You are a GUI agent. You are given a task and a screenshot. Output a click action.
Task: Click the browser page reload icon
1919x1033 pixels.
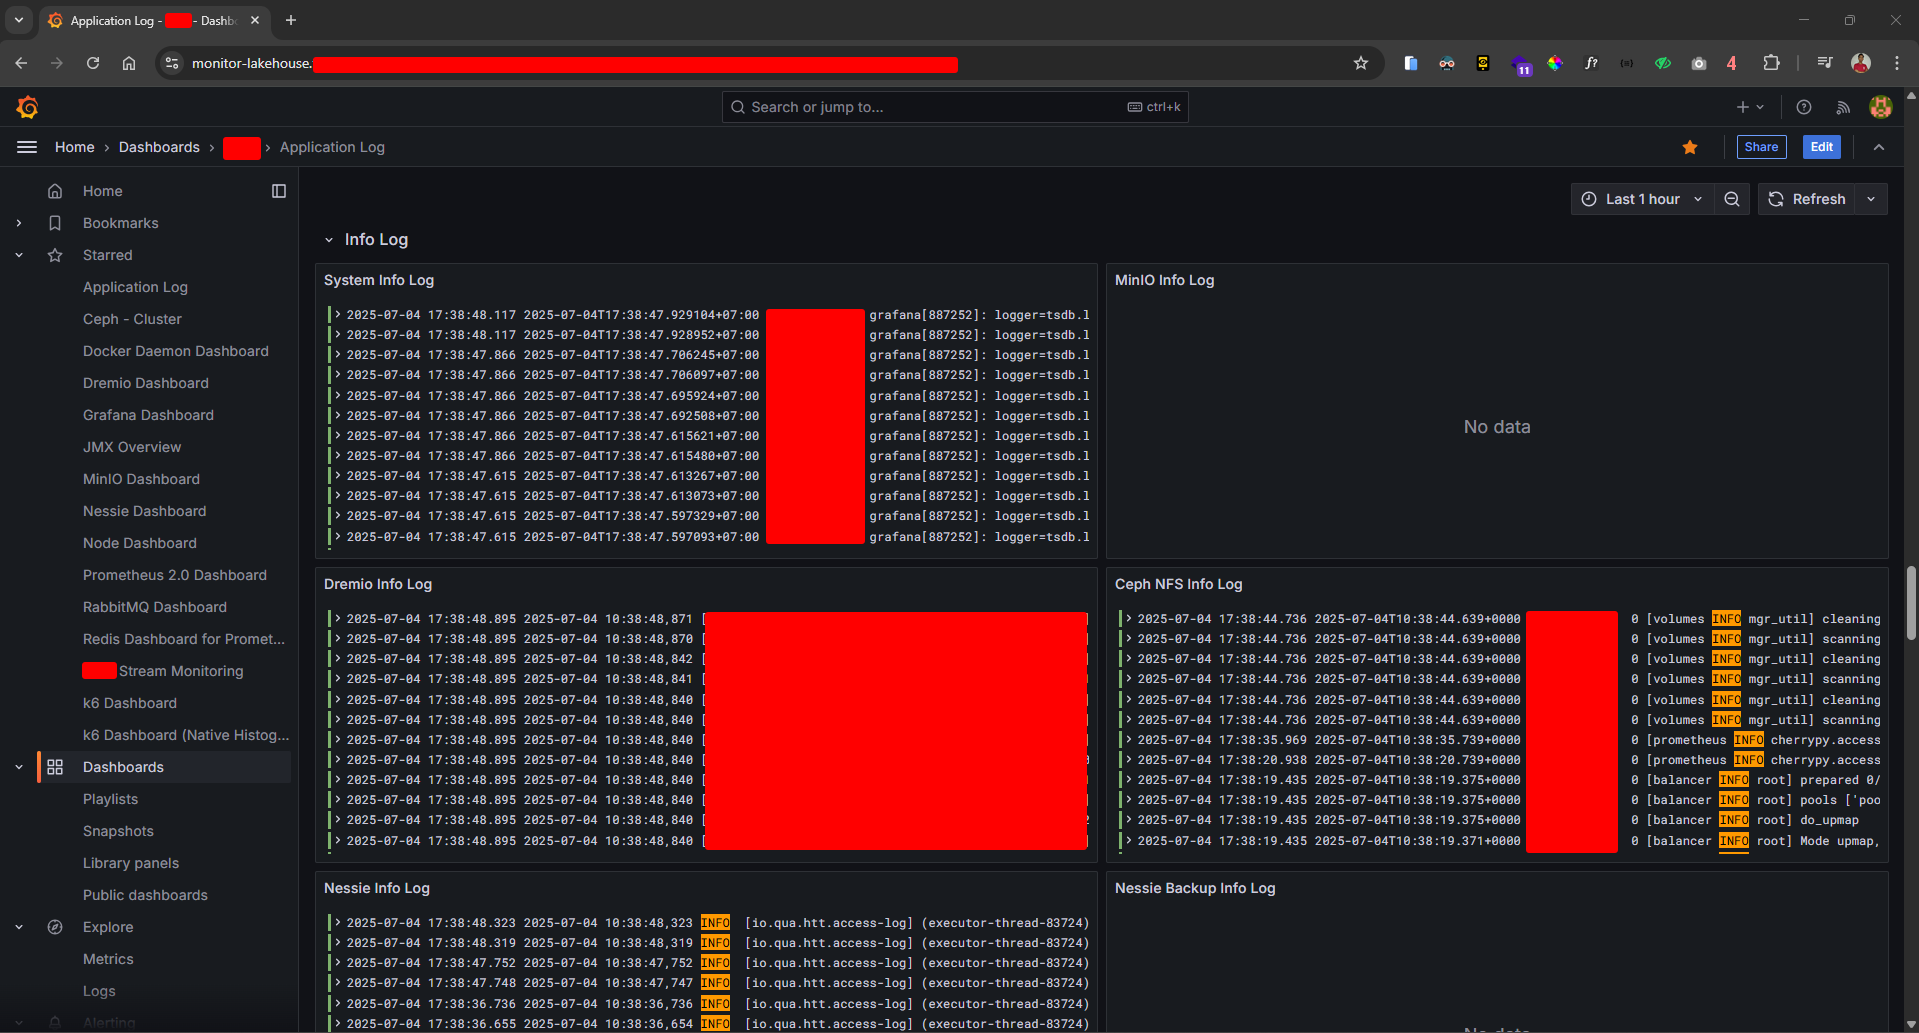[x=93, y=62]
